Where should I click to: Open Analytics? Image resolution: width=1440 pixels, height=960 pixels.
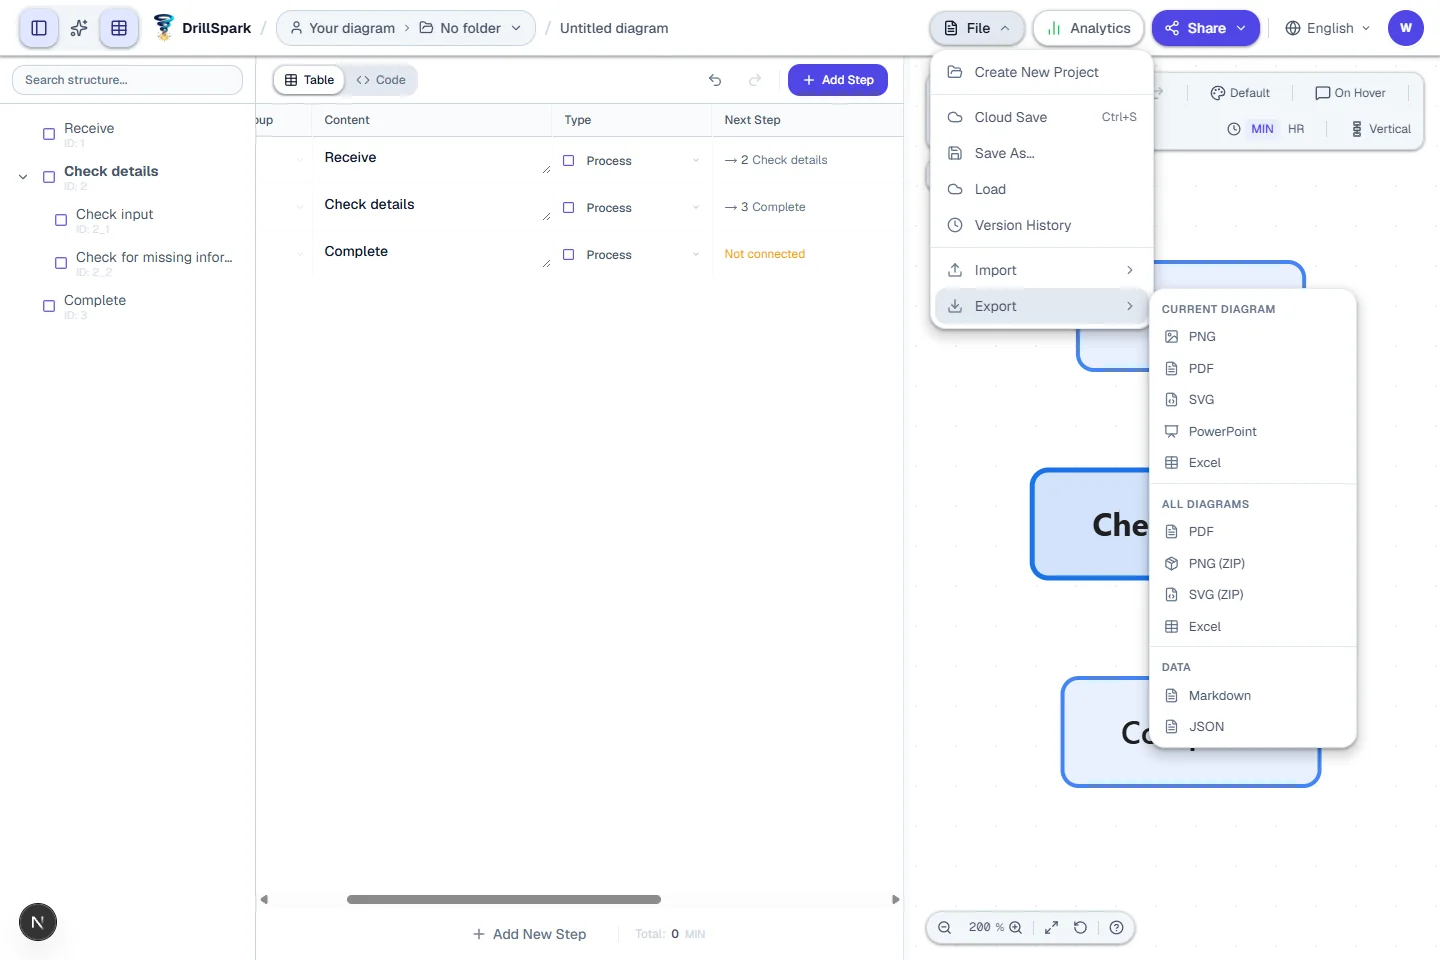tap(1089, 28)
